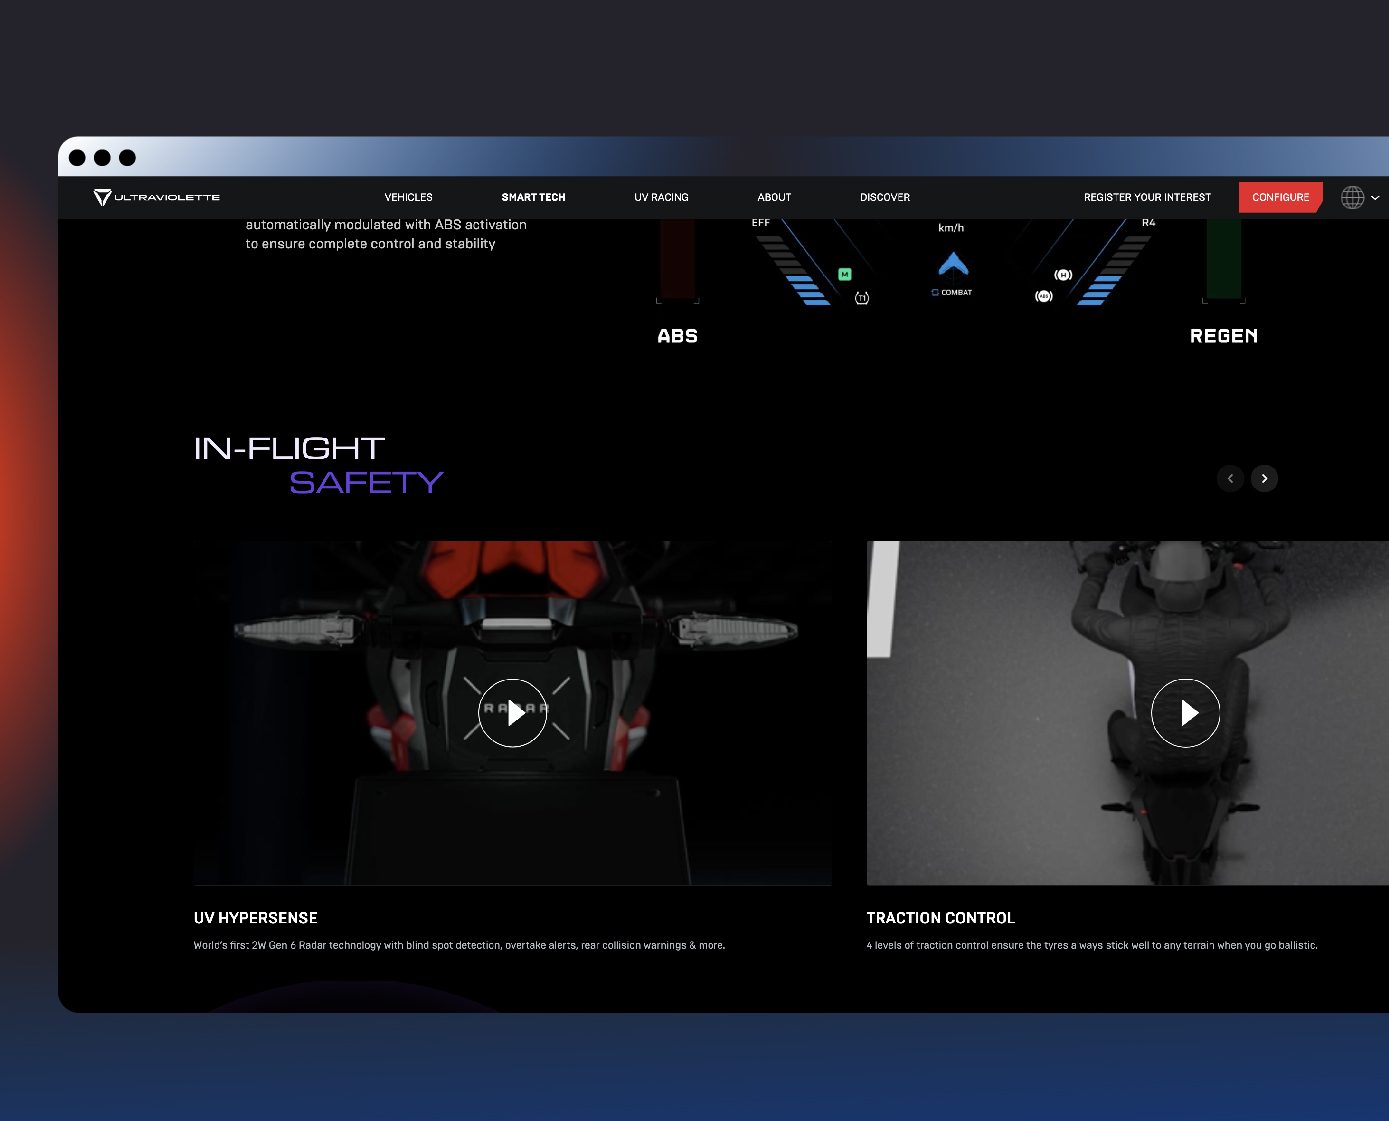The image size is (1389, 1121).
Task: Click the EFF gauge label
Action: 761,223
